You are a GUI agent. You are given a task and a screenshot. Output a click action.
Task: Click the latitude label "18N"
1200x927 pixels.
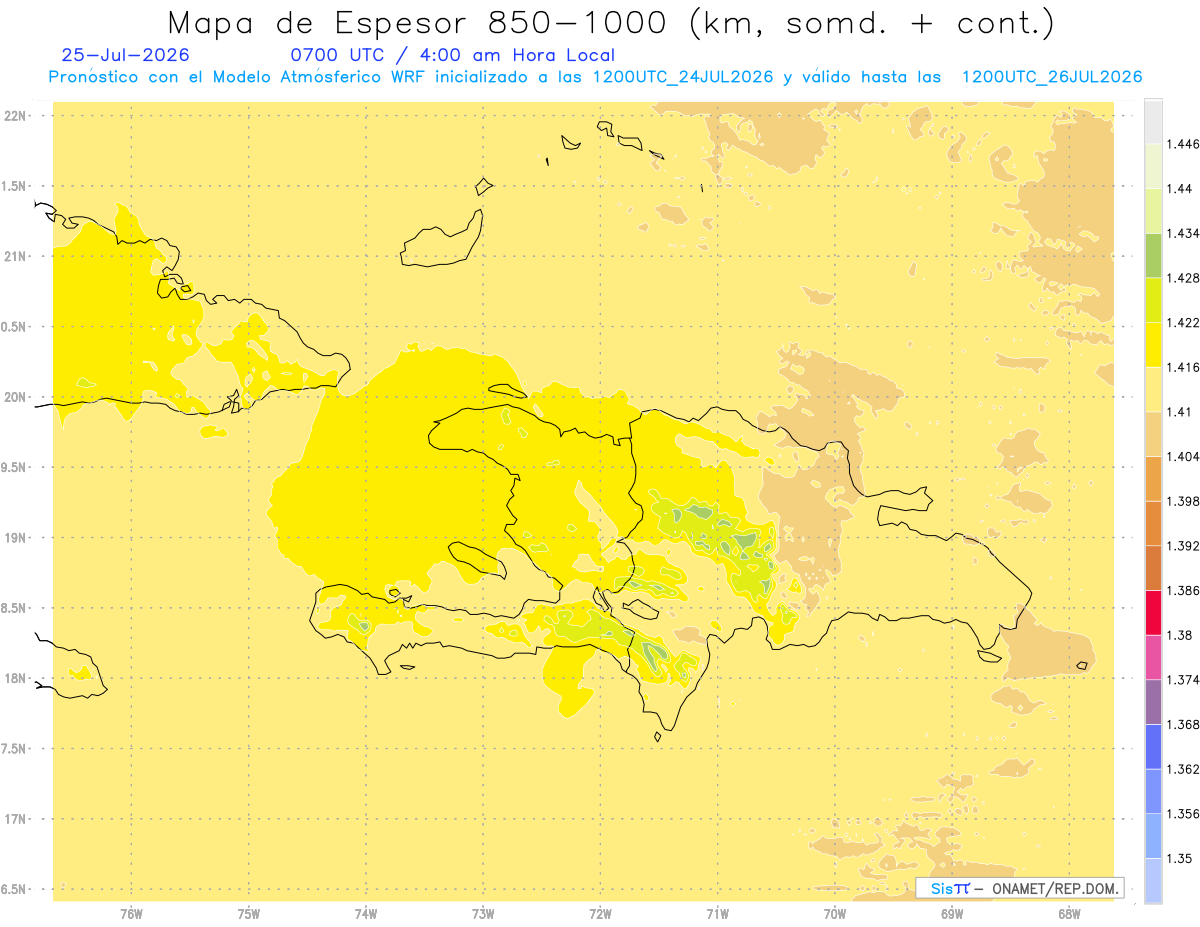click(17, 678)
